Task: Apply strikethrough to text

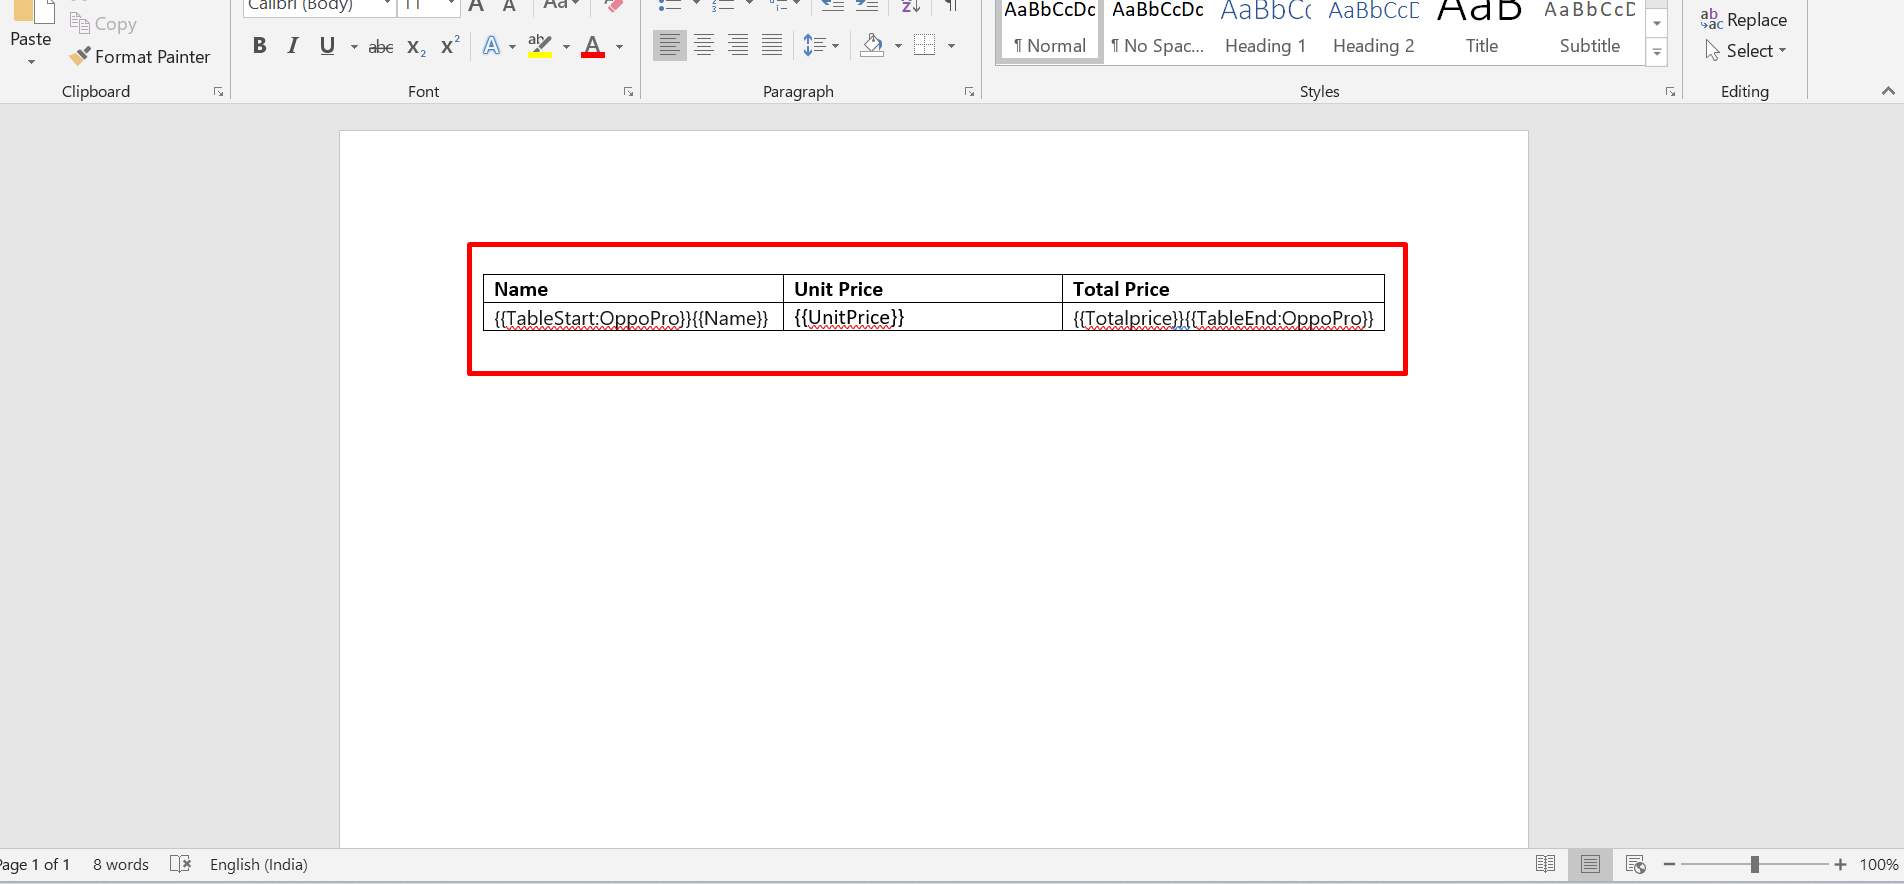Action: [380, 47]
